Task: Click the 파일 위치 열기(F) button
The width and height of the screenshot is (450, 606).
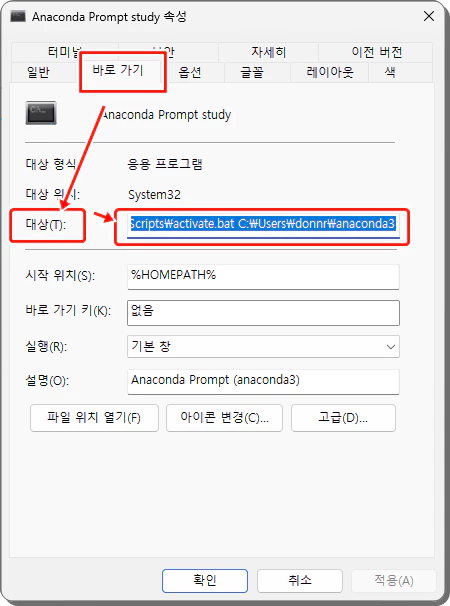Action: coord(94,418)
